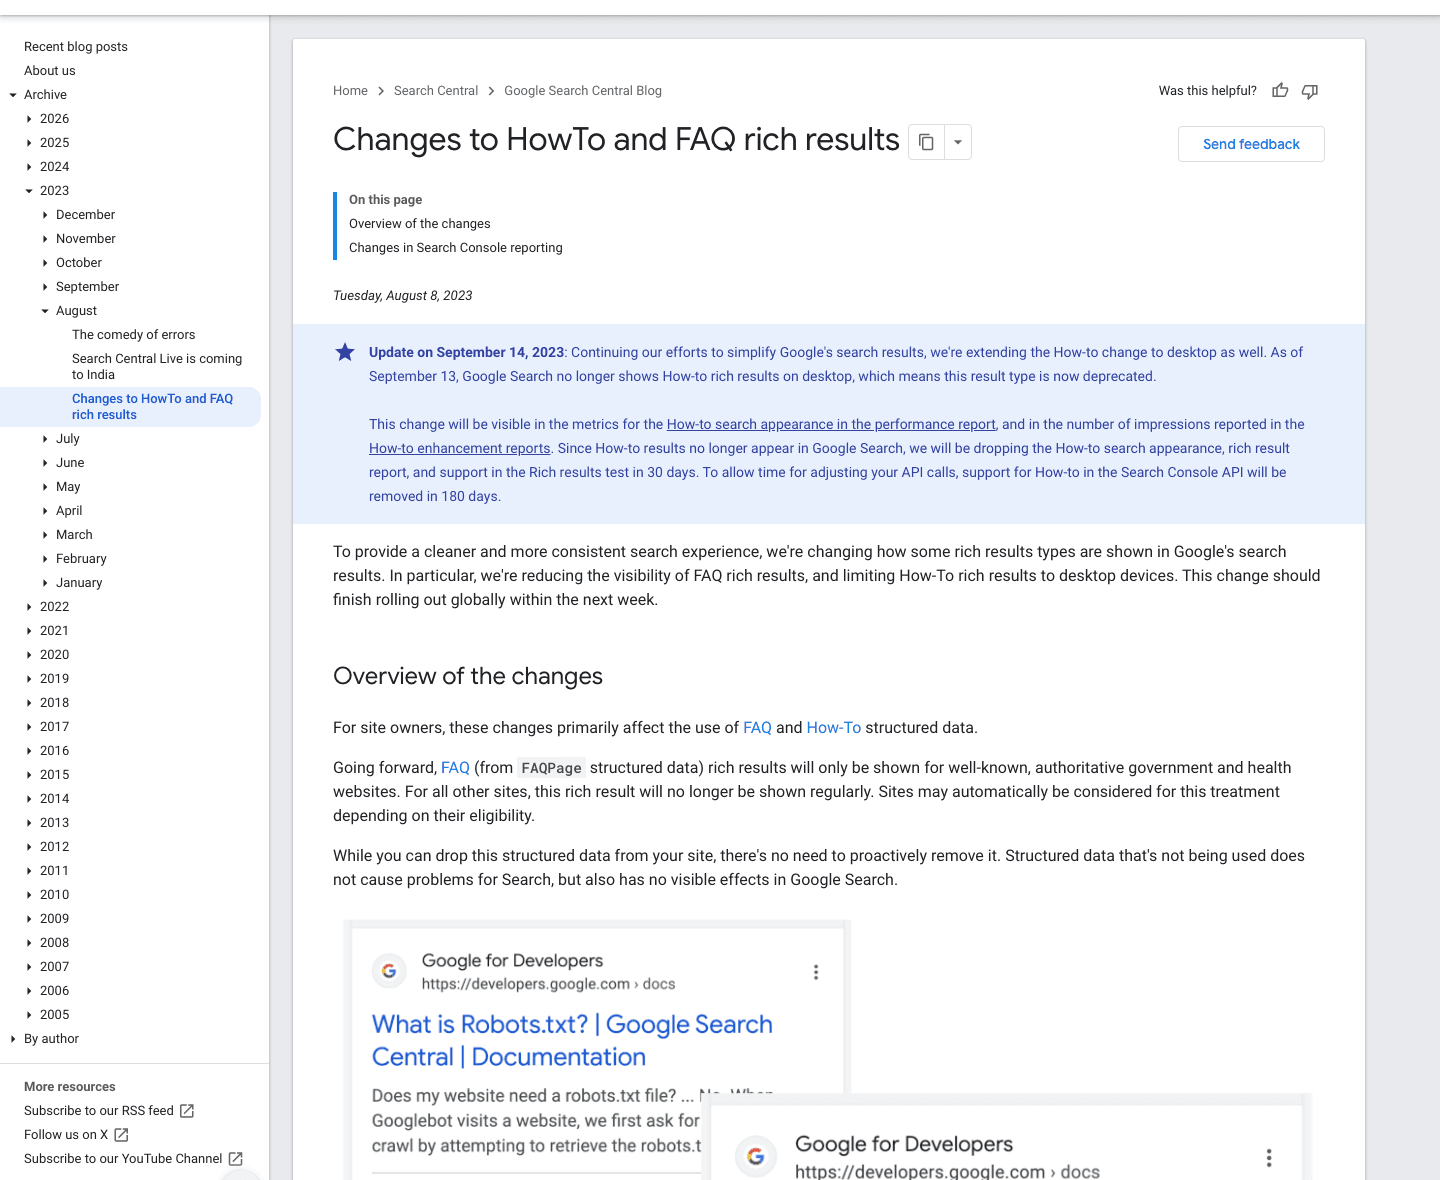
Task: Expand the February month list
Action: coord(45,559)
